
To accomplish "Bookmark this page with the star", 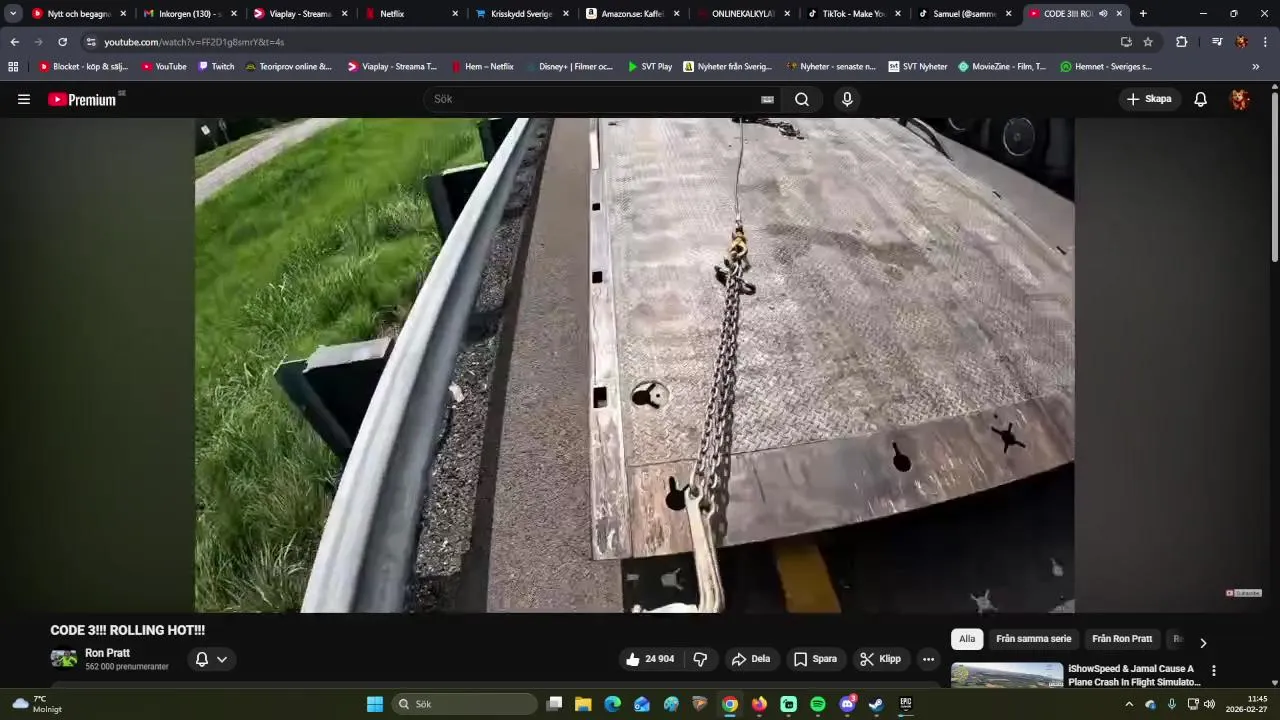I will [1148, 42].
